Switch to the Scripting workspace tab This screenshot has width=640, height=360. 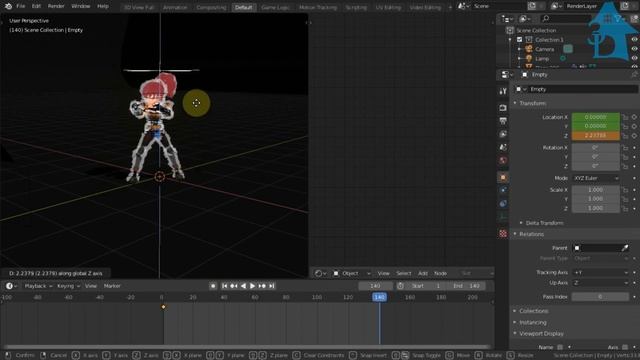356,7
